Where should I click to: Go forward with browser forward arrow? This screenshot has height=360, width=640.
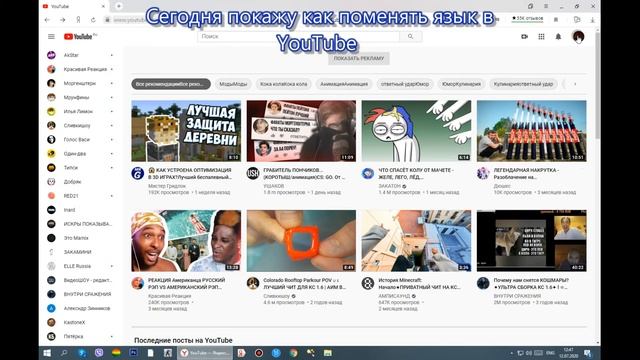pyautogui.click(x=62, y=20)
